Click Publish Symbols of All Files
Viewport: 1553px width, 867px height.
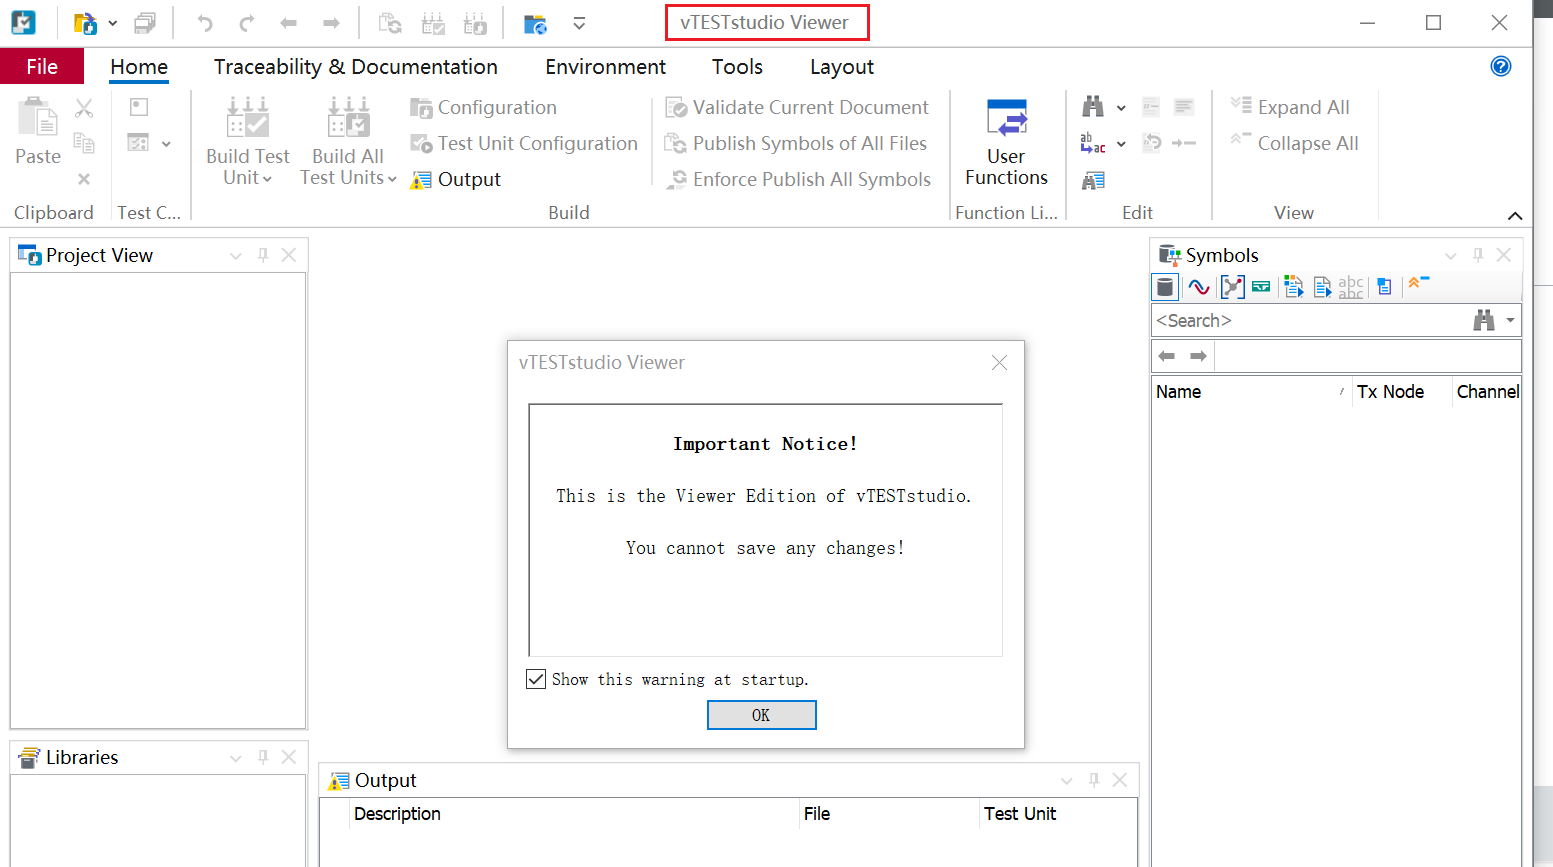(x=796, y=143)
